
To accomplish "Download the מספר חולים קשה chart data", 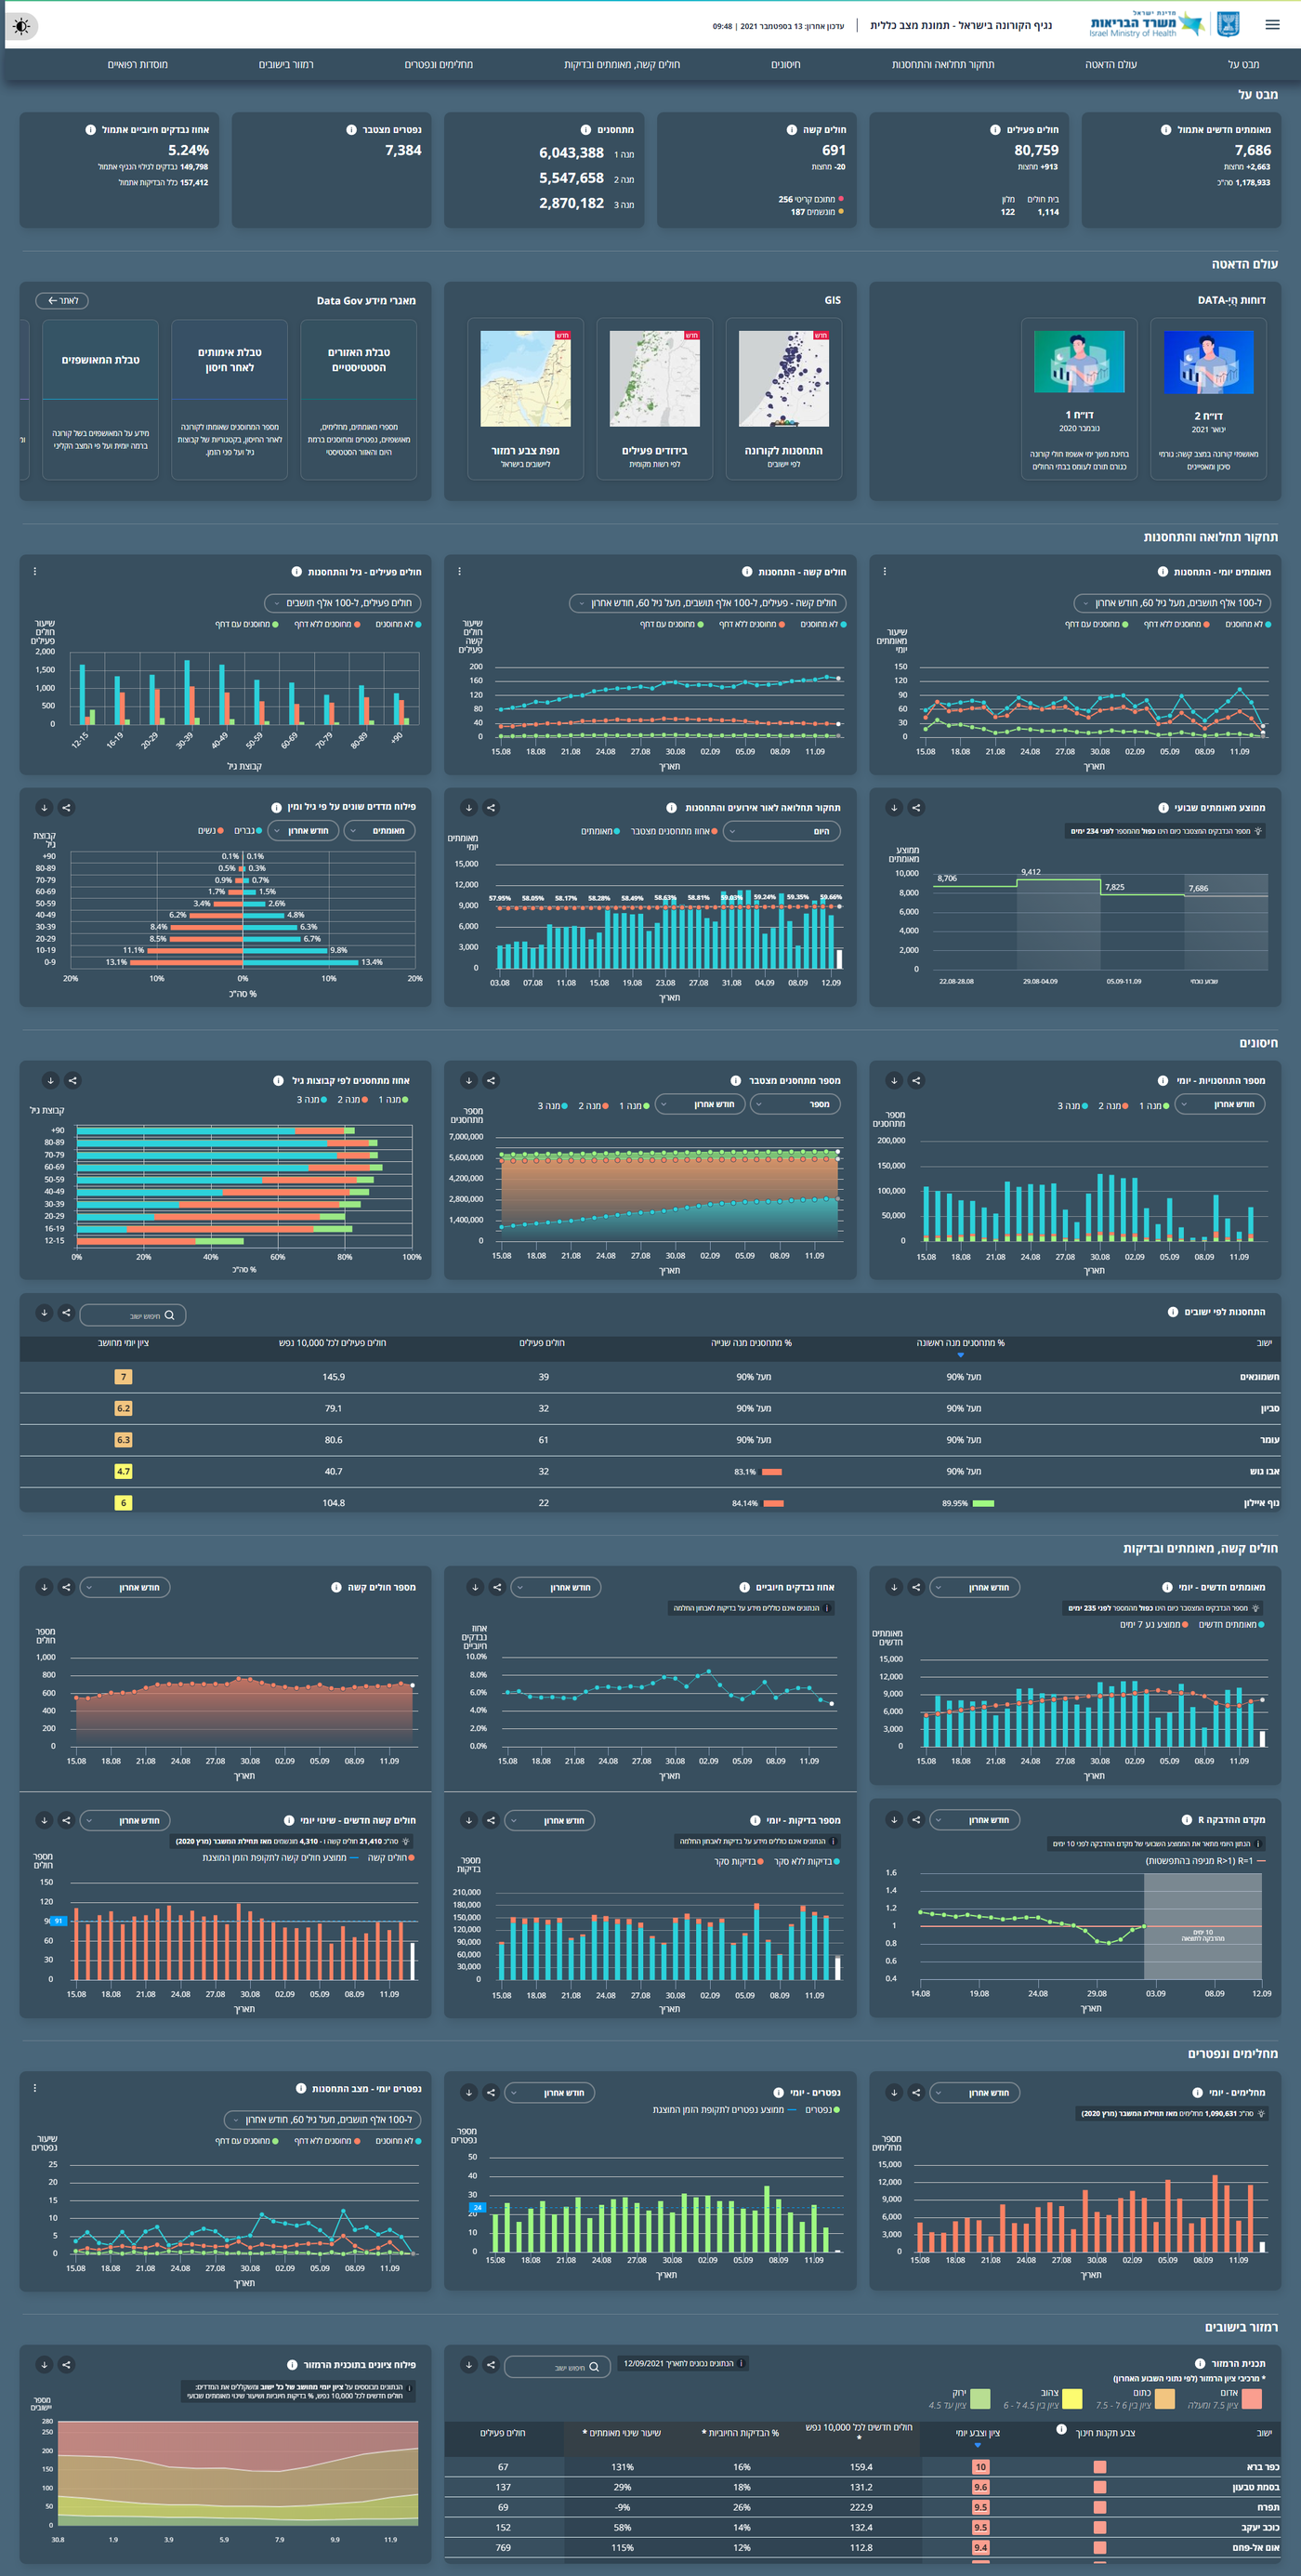I will point(44,1587).
